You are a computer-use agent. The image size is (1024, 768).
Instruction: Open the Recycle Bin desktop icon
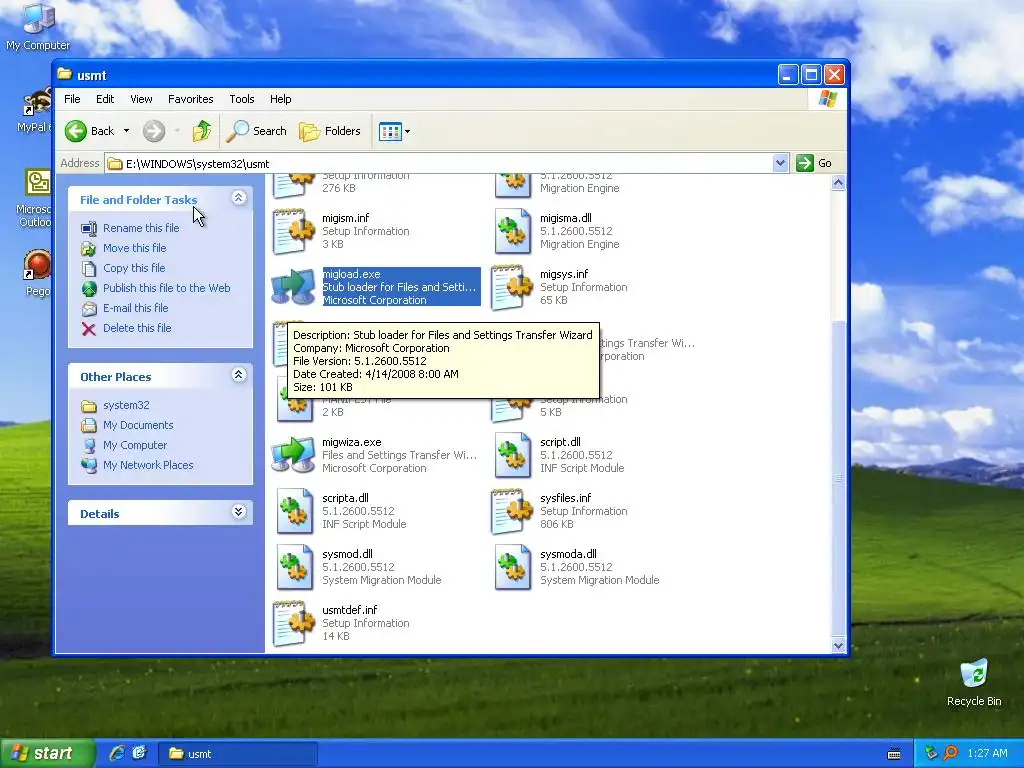(x=974, y=683)
